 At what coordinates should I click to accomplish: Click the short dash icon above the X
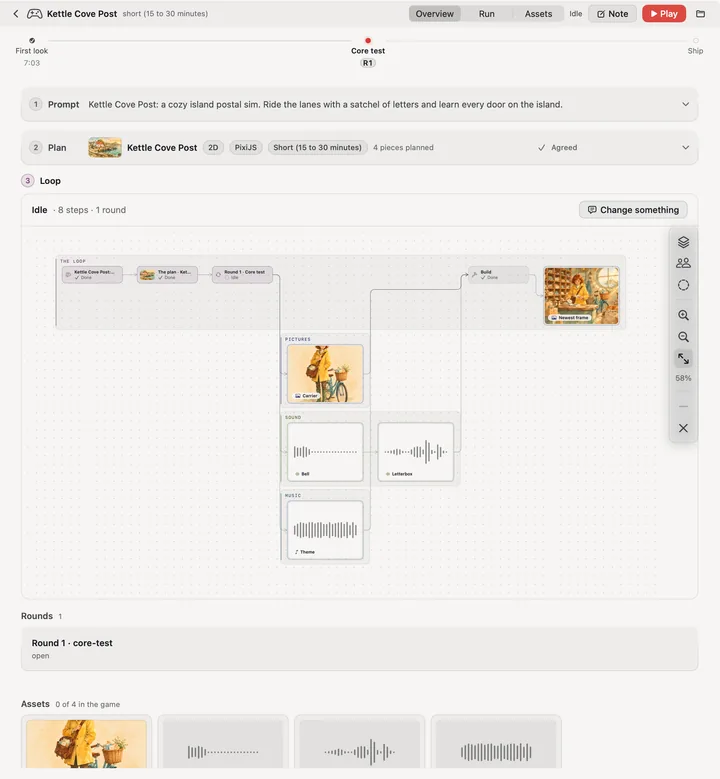click(x=683, y=406)
